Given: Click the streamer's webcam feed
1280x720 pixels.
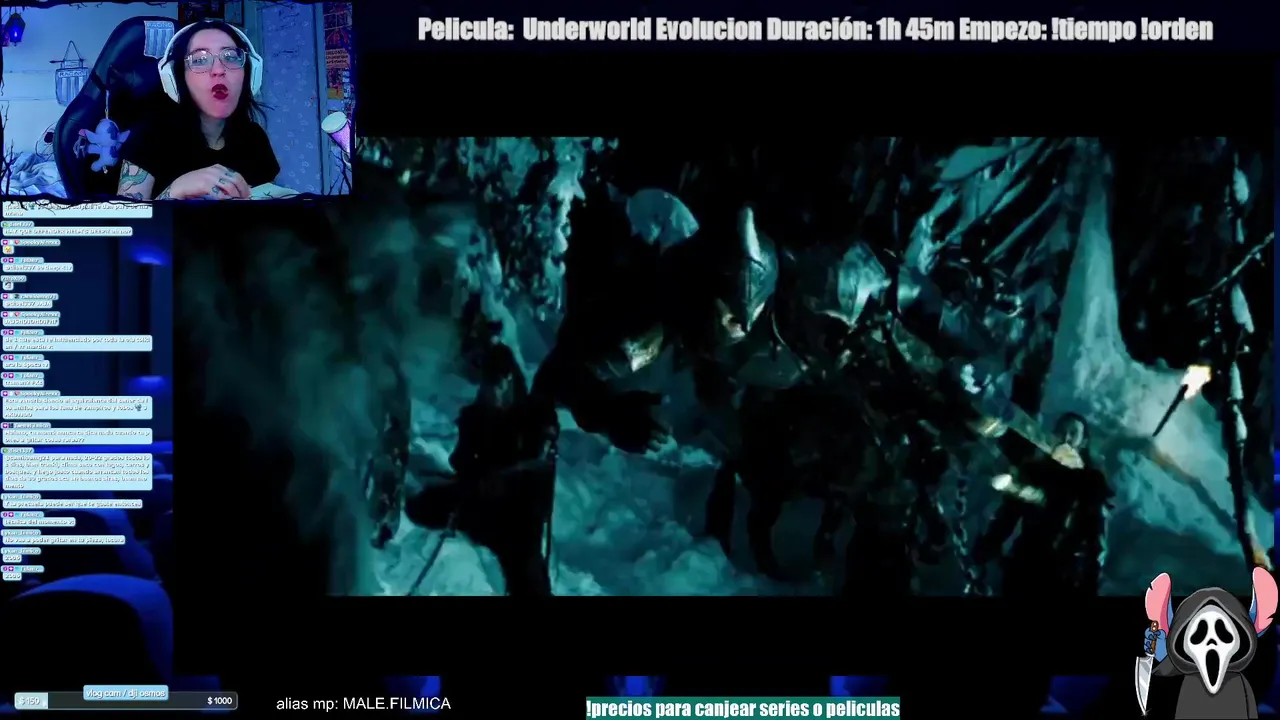Looking at the screenshot, I should click(x=176, y=99).
